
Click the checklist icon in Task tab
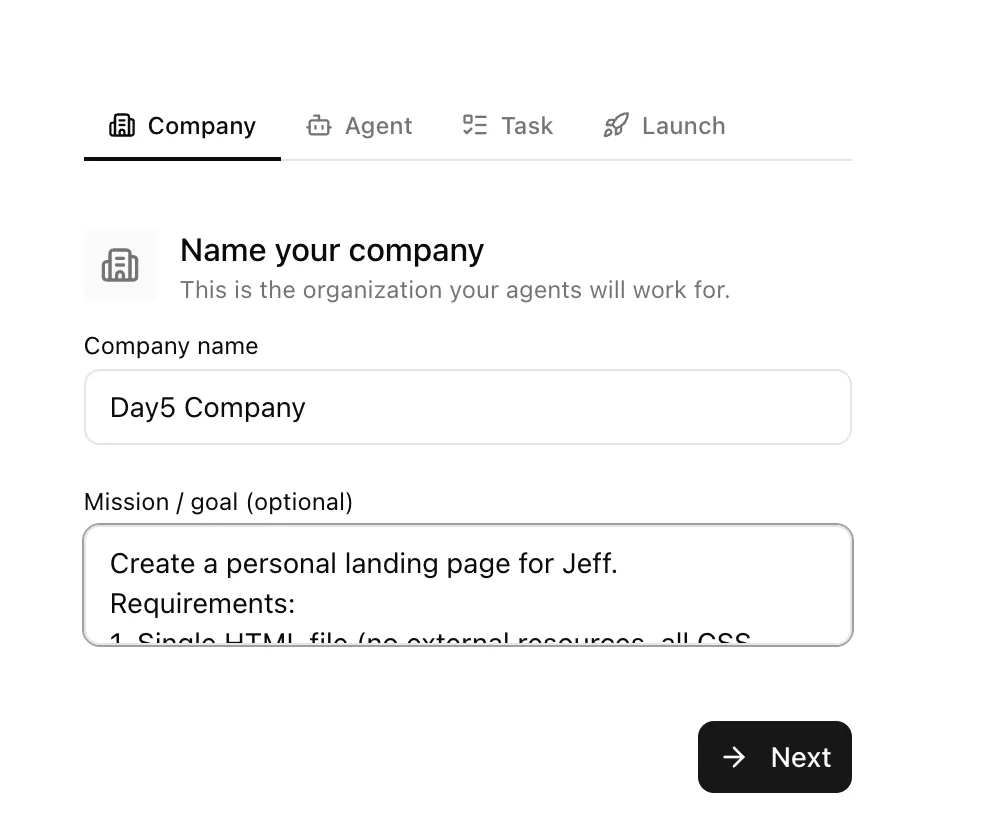474,125
